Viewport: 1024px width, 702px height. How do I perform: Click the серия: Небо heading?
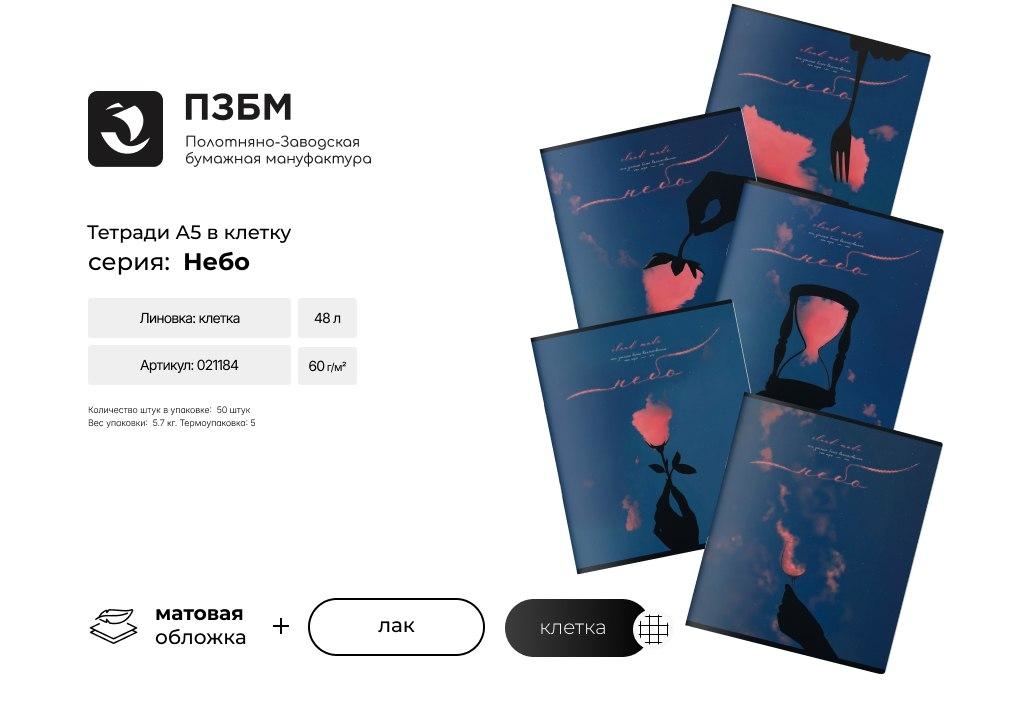168,262
